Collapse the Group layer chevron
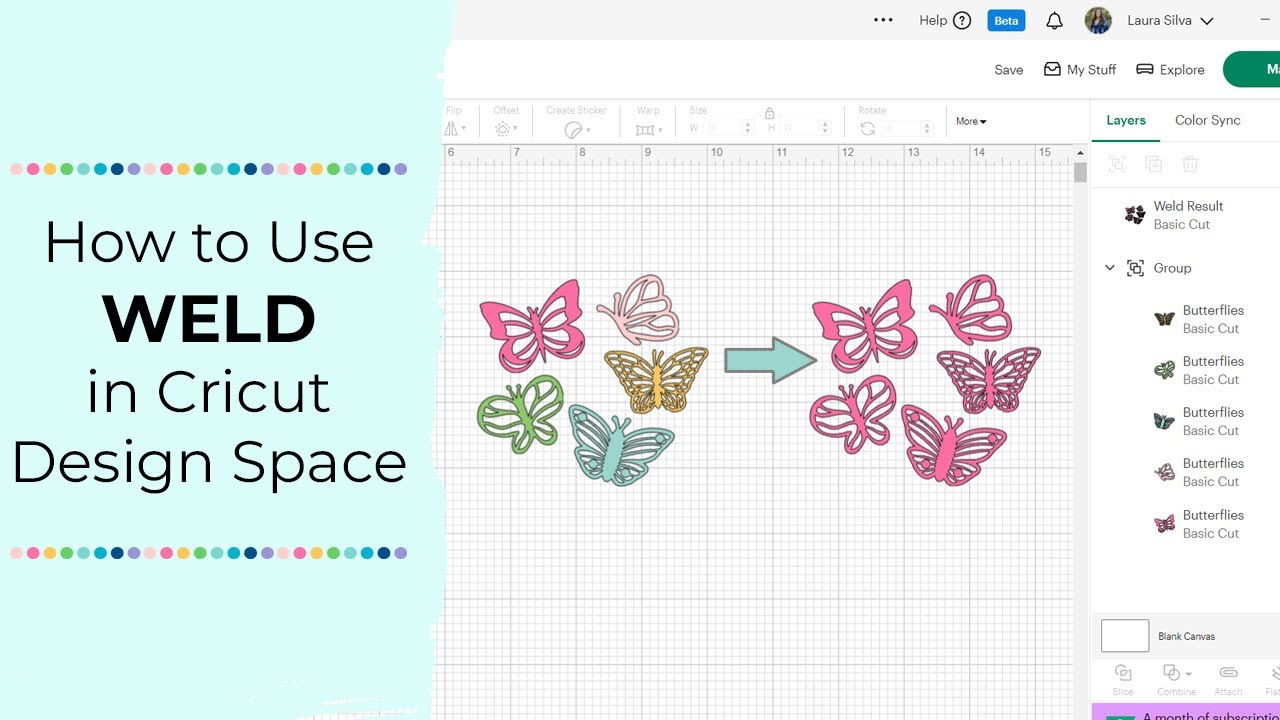1280x720 pixels. click(1109, 268)
